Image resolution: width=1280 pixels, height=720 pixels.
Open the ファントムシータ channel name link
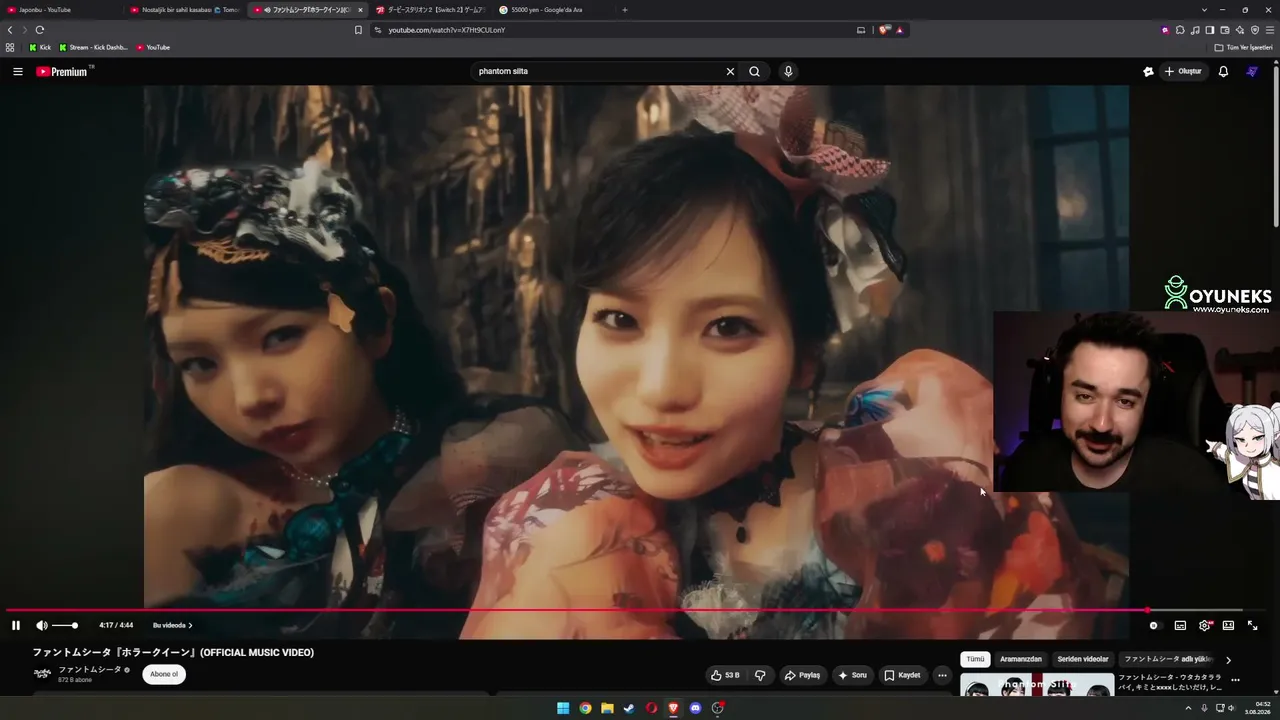(90, 669)
